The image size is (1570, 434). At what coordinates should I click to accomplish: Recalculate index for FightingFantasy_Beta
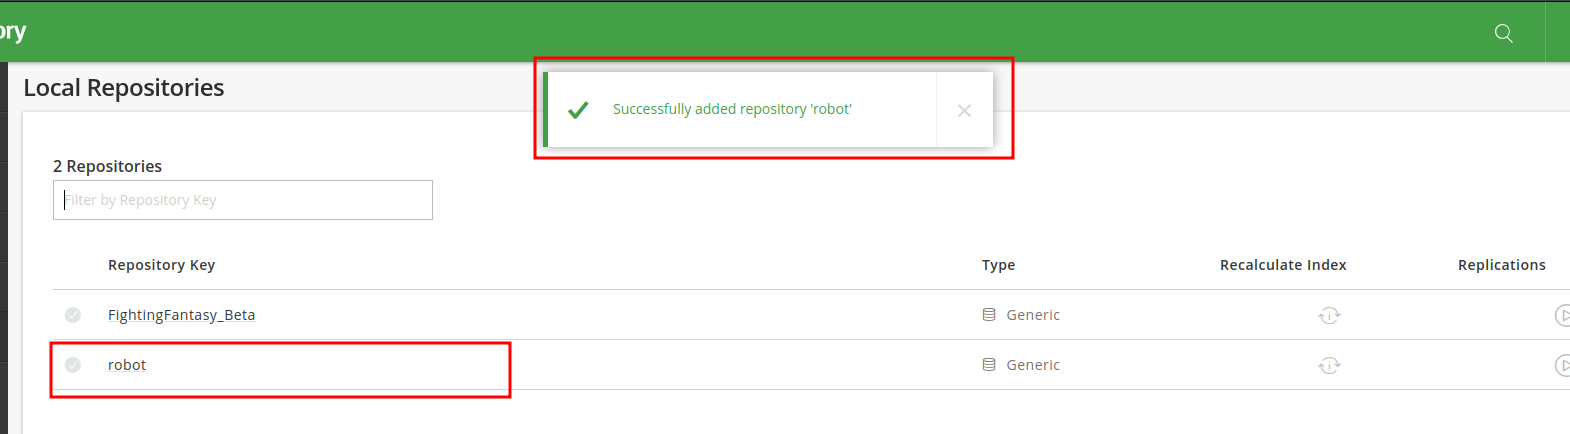pyautogui.click(x=1329, y=315)
